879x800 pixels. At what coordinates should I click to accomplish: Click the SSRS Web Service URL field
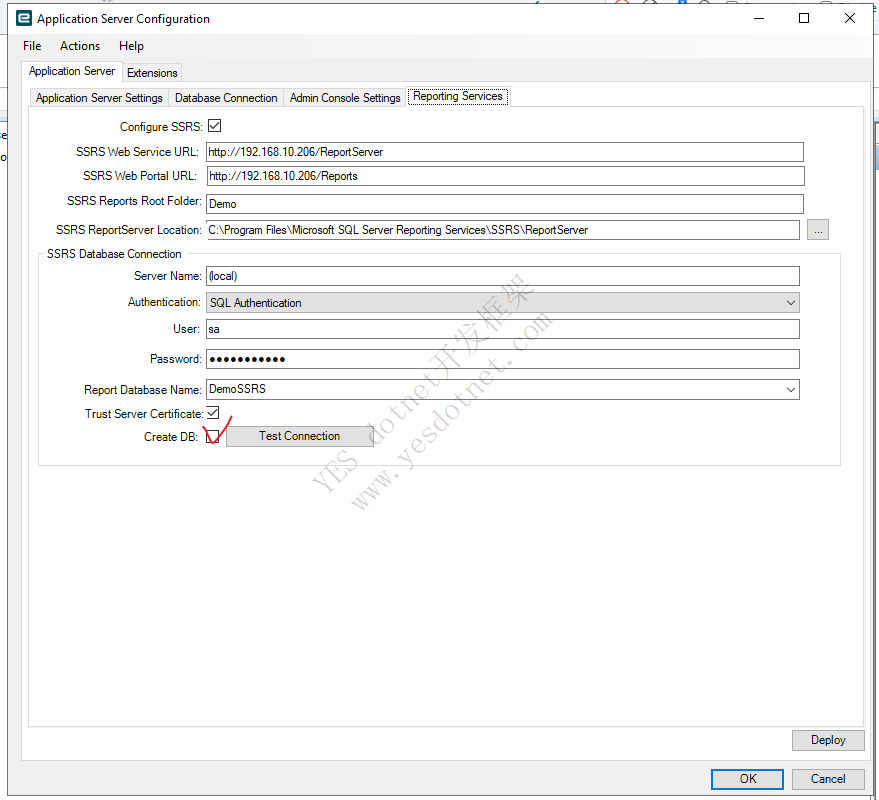pos(504,152)
